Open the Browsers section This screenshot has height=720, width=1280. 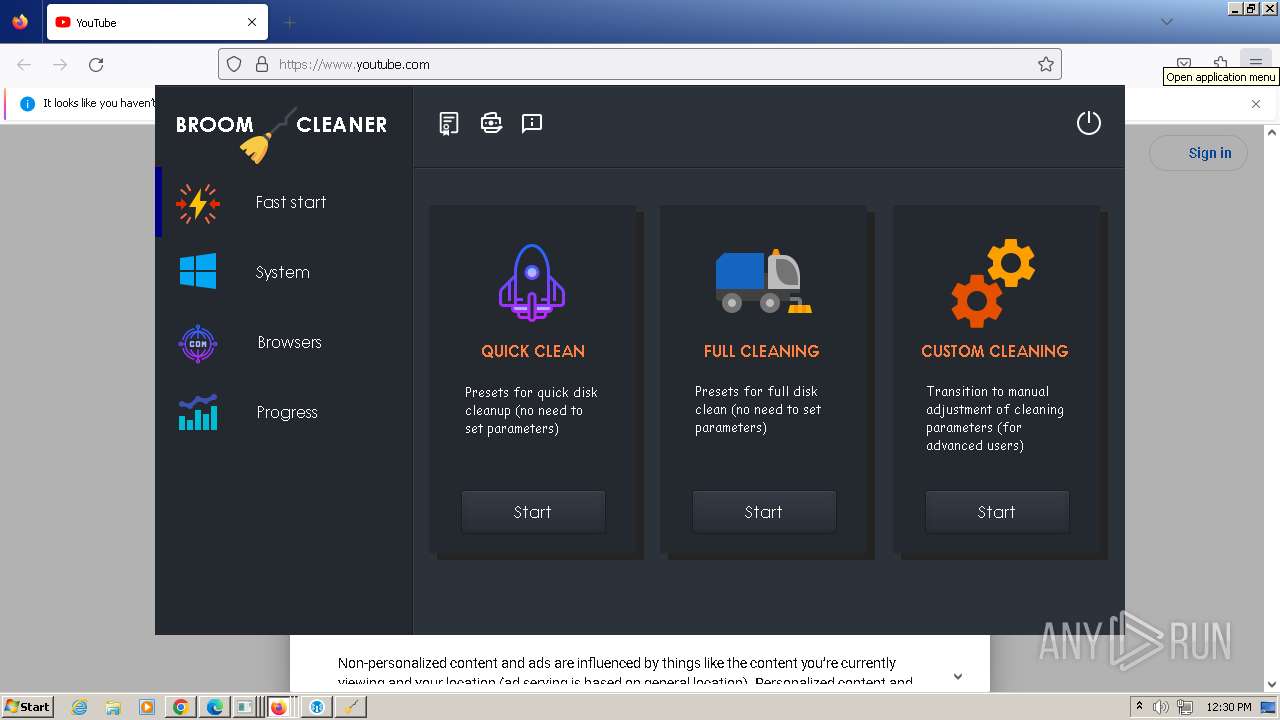tap(284, 342)
